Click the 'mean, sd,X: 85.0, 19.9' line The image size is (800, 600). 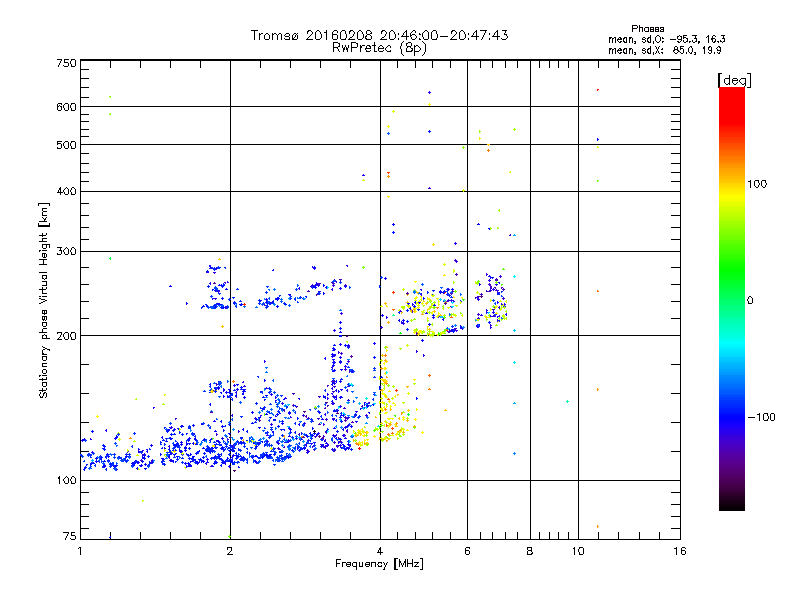pos(664,50)
